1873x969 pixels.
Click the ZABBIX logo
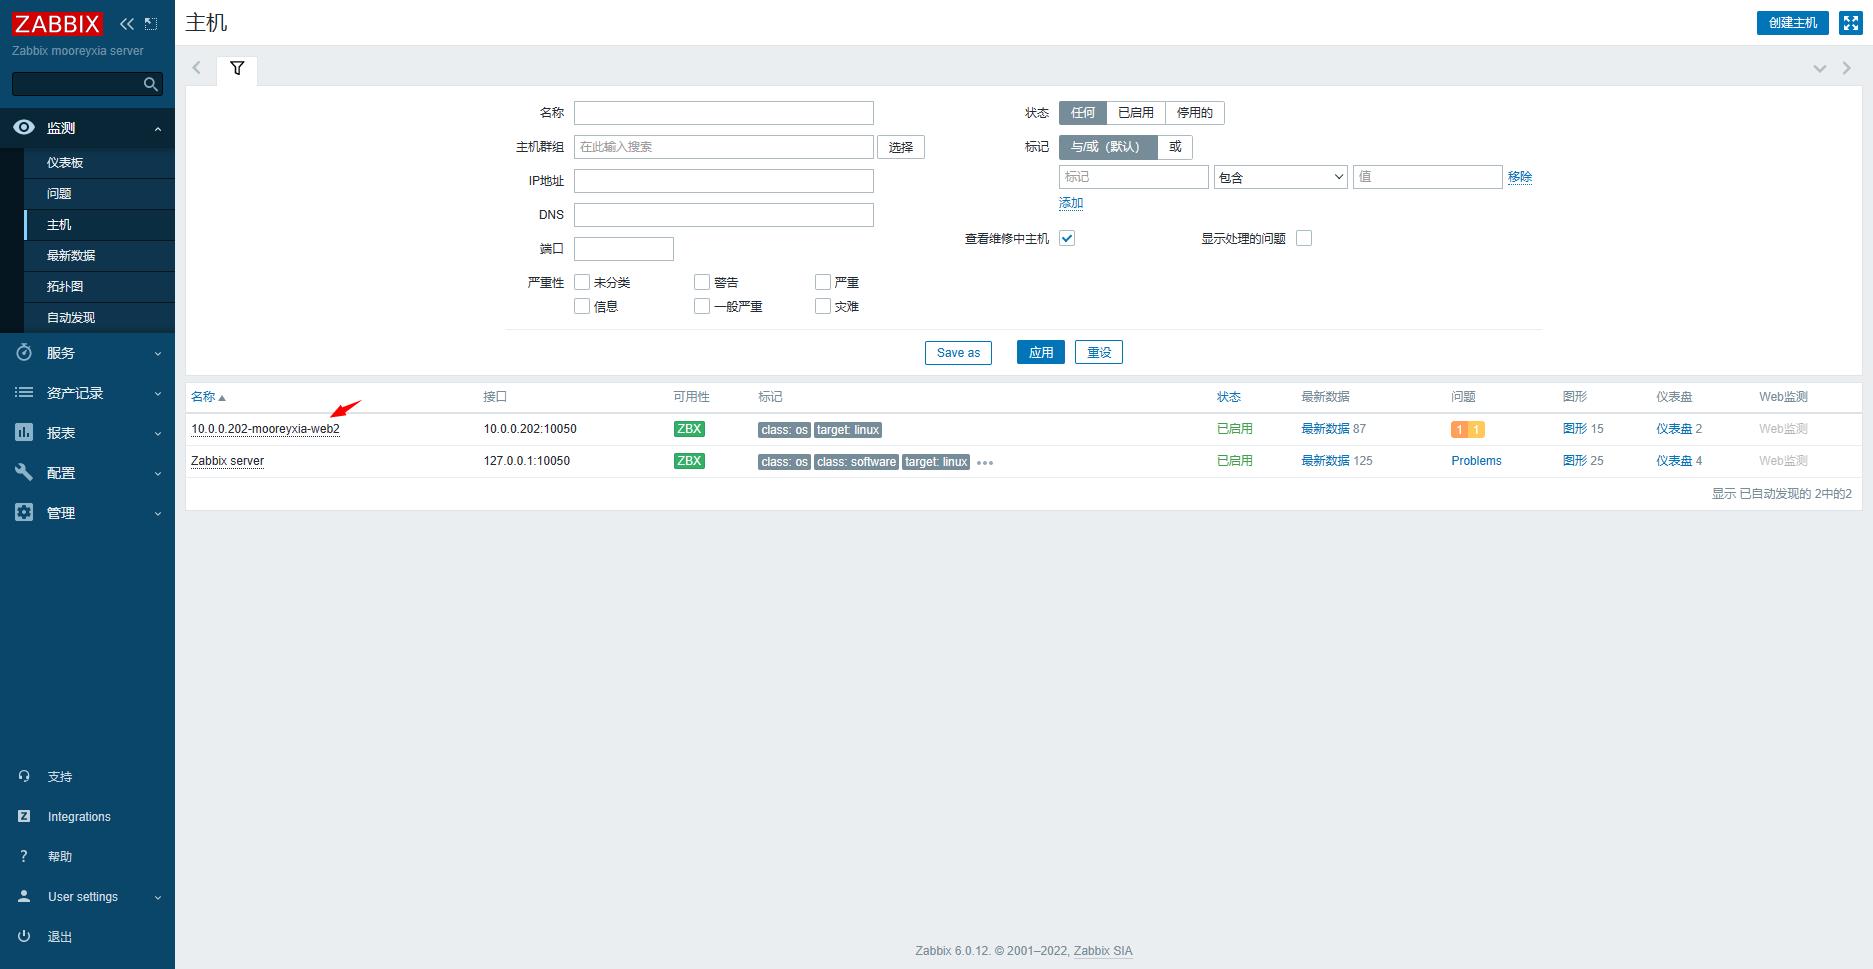[58, 23]
